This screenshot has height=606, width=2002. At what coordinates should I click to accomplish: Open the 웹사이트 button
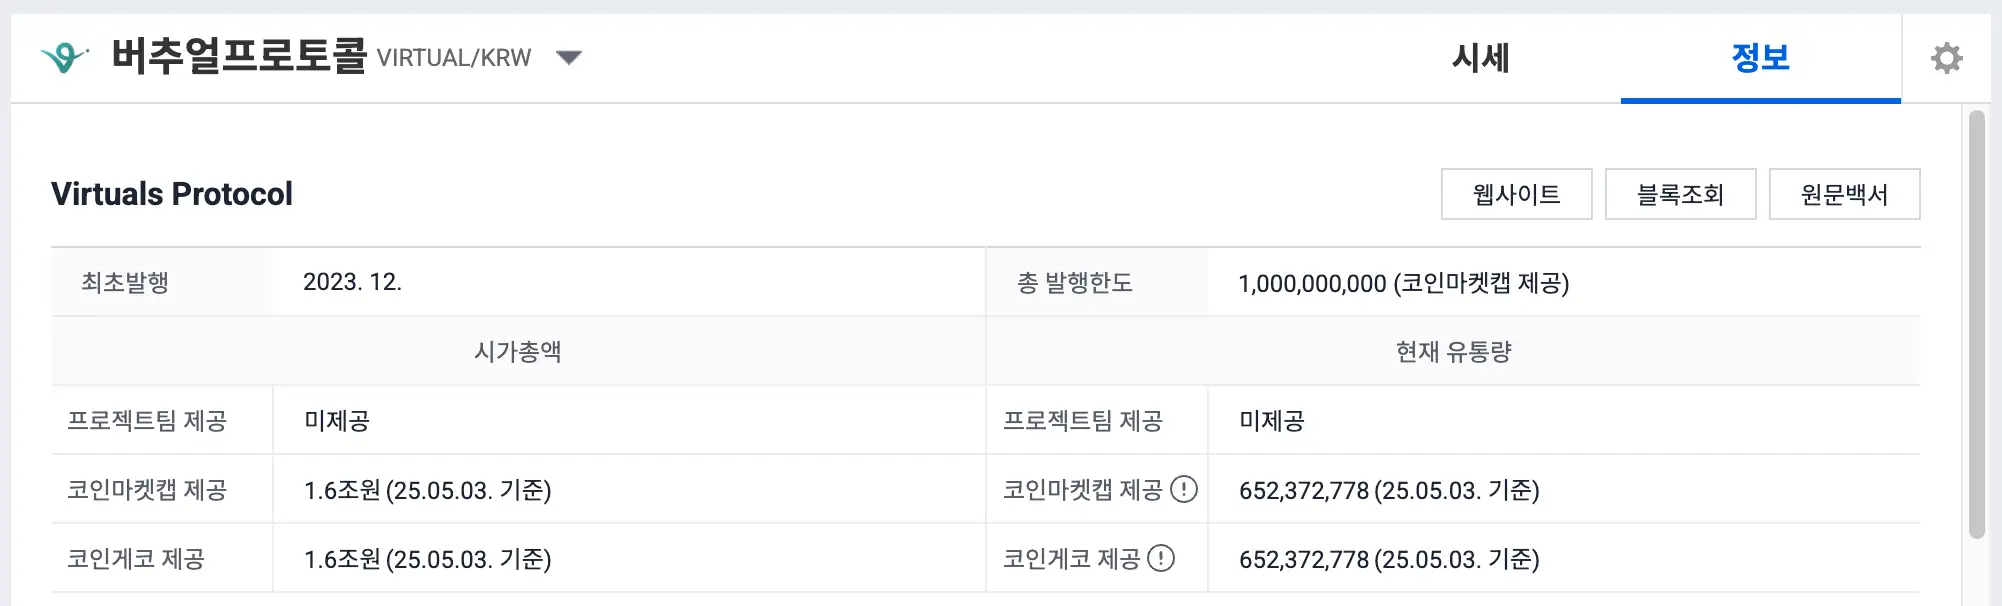click(1516, 194)
